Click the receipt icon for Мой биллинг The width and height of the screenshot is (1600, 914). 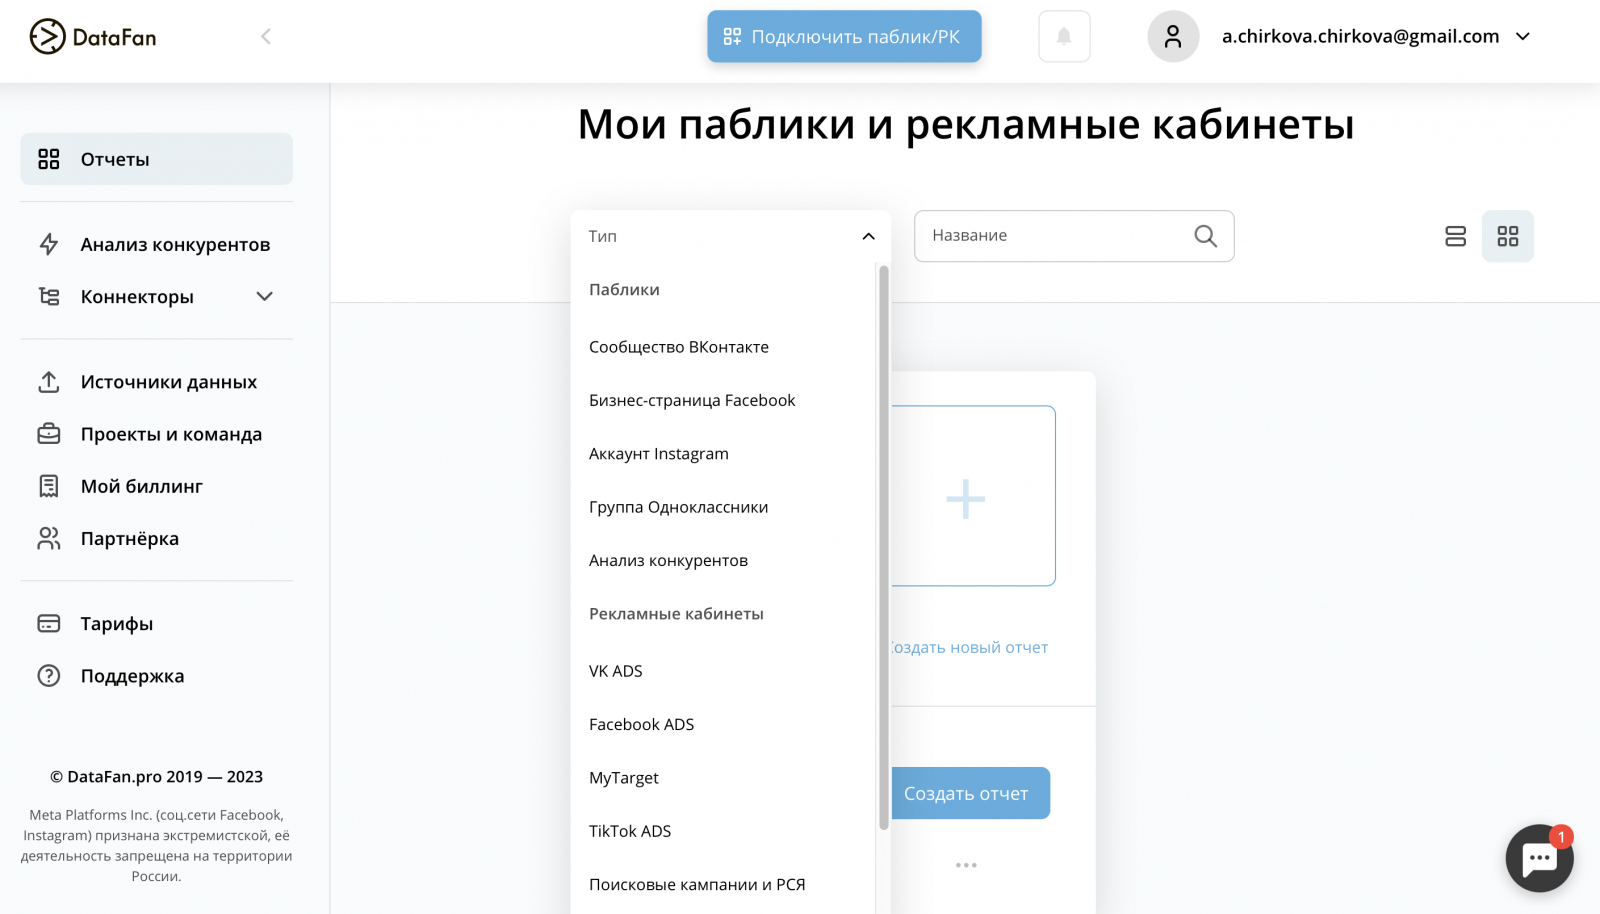pos(49,486)
